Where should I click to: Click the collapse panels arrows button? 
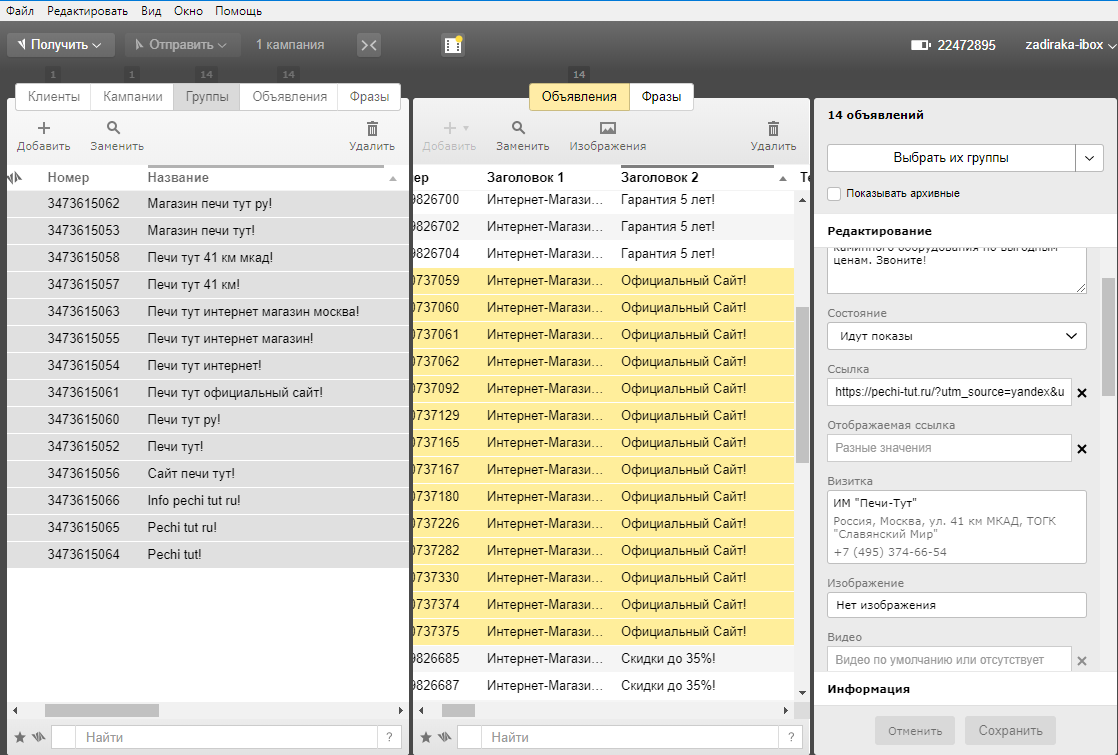[x=369, y=45]
